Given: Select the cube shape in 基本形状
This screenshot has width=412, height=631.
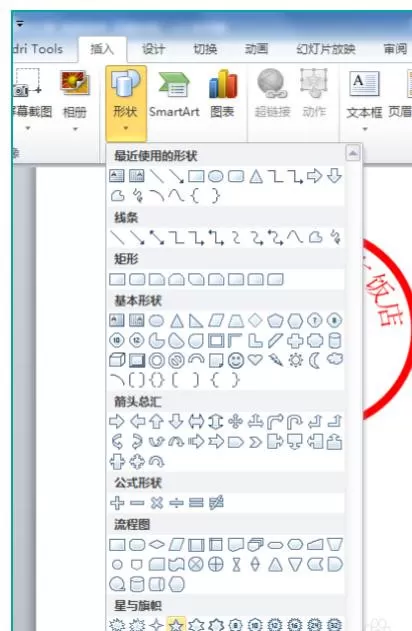Looking at the screenshot, I should pyautogui.click(x=117, y=360).
